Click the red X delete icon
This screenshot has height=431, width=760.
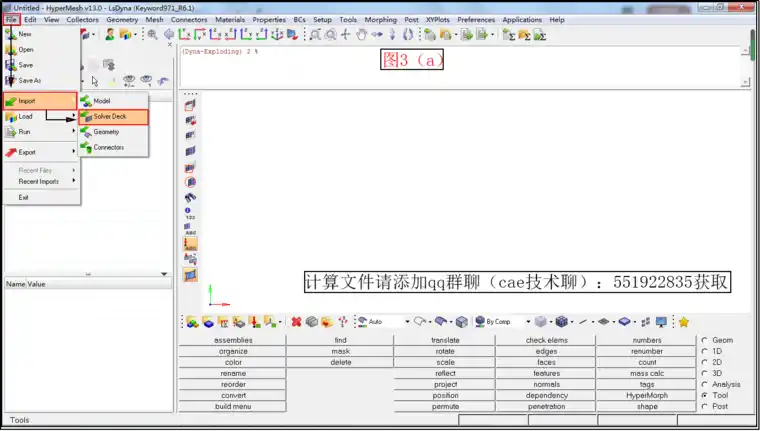296,322
